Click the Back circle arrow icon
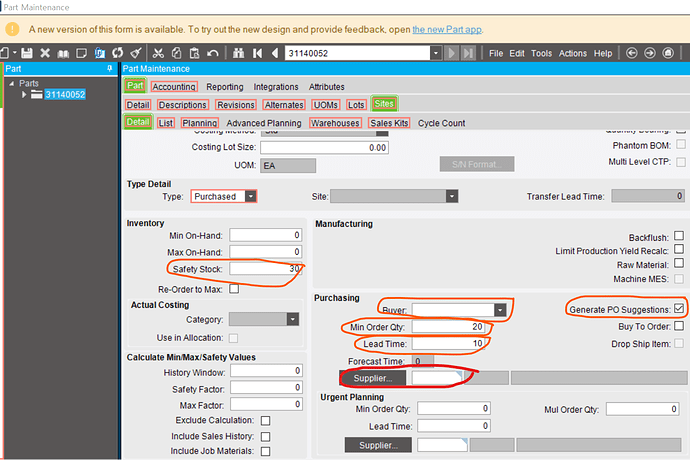 pos(631,53)
